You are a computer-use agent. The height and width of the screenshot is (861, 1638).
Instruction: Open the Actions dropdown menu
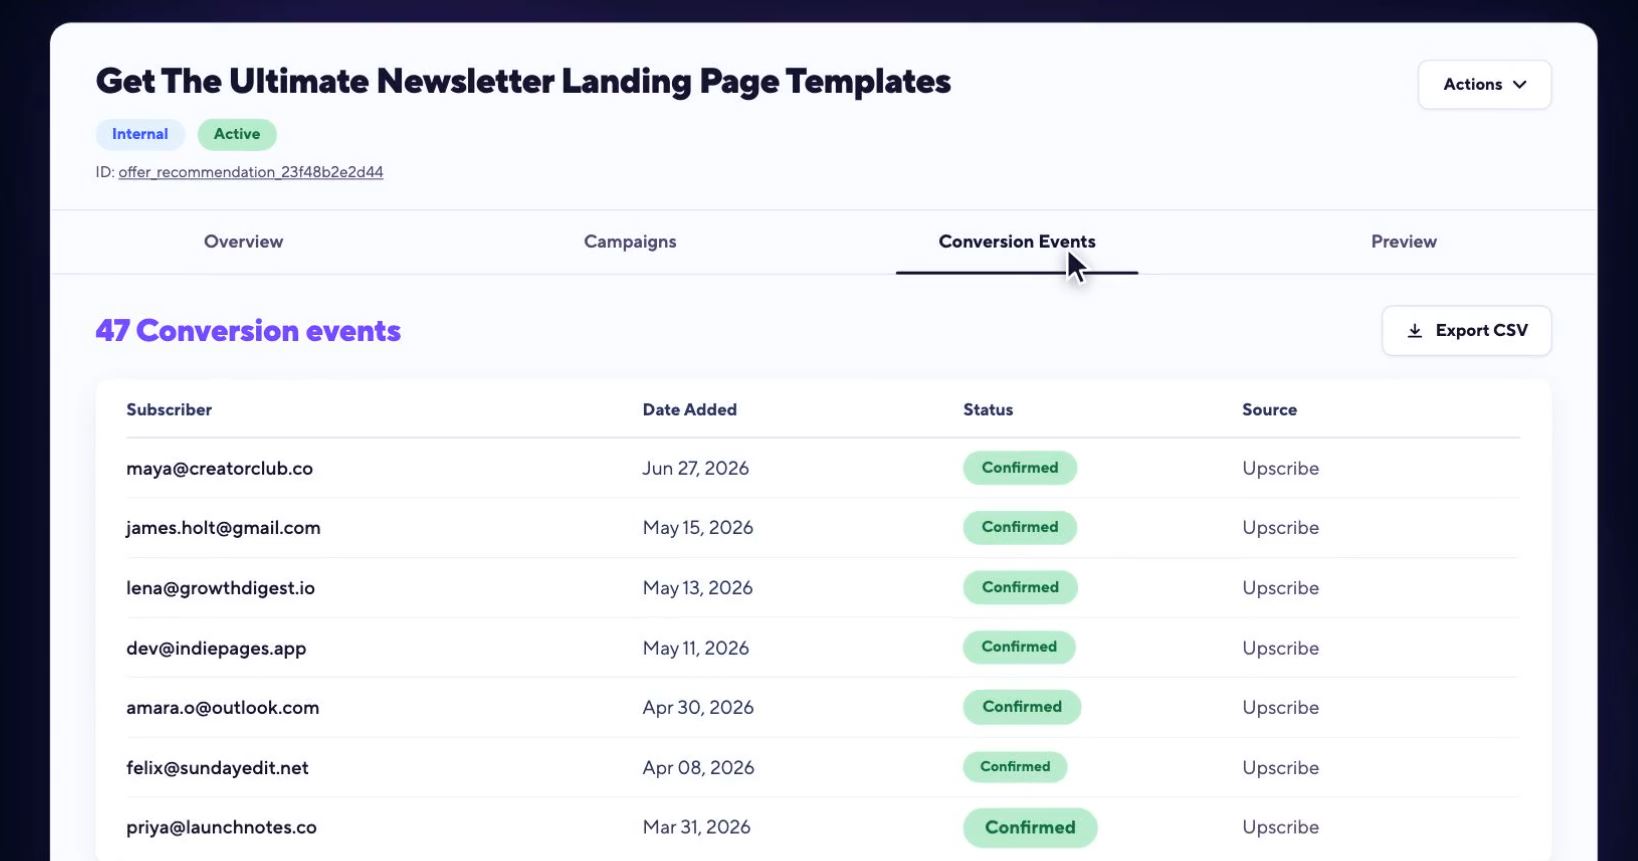(1484, 85)
